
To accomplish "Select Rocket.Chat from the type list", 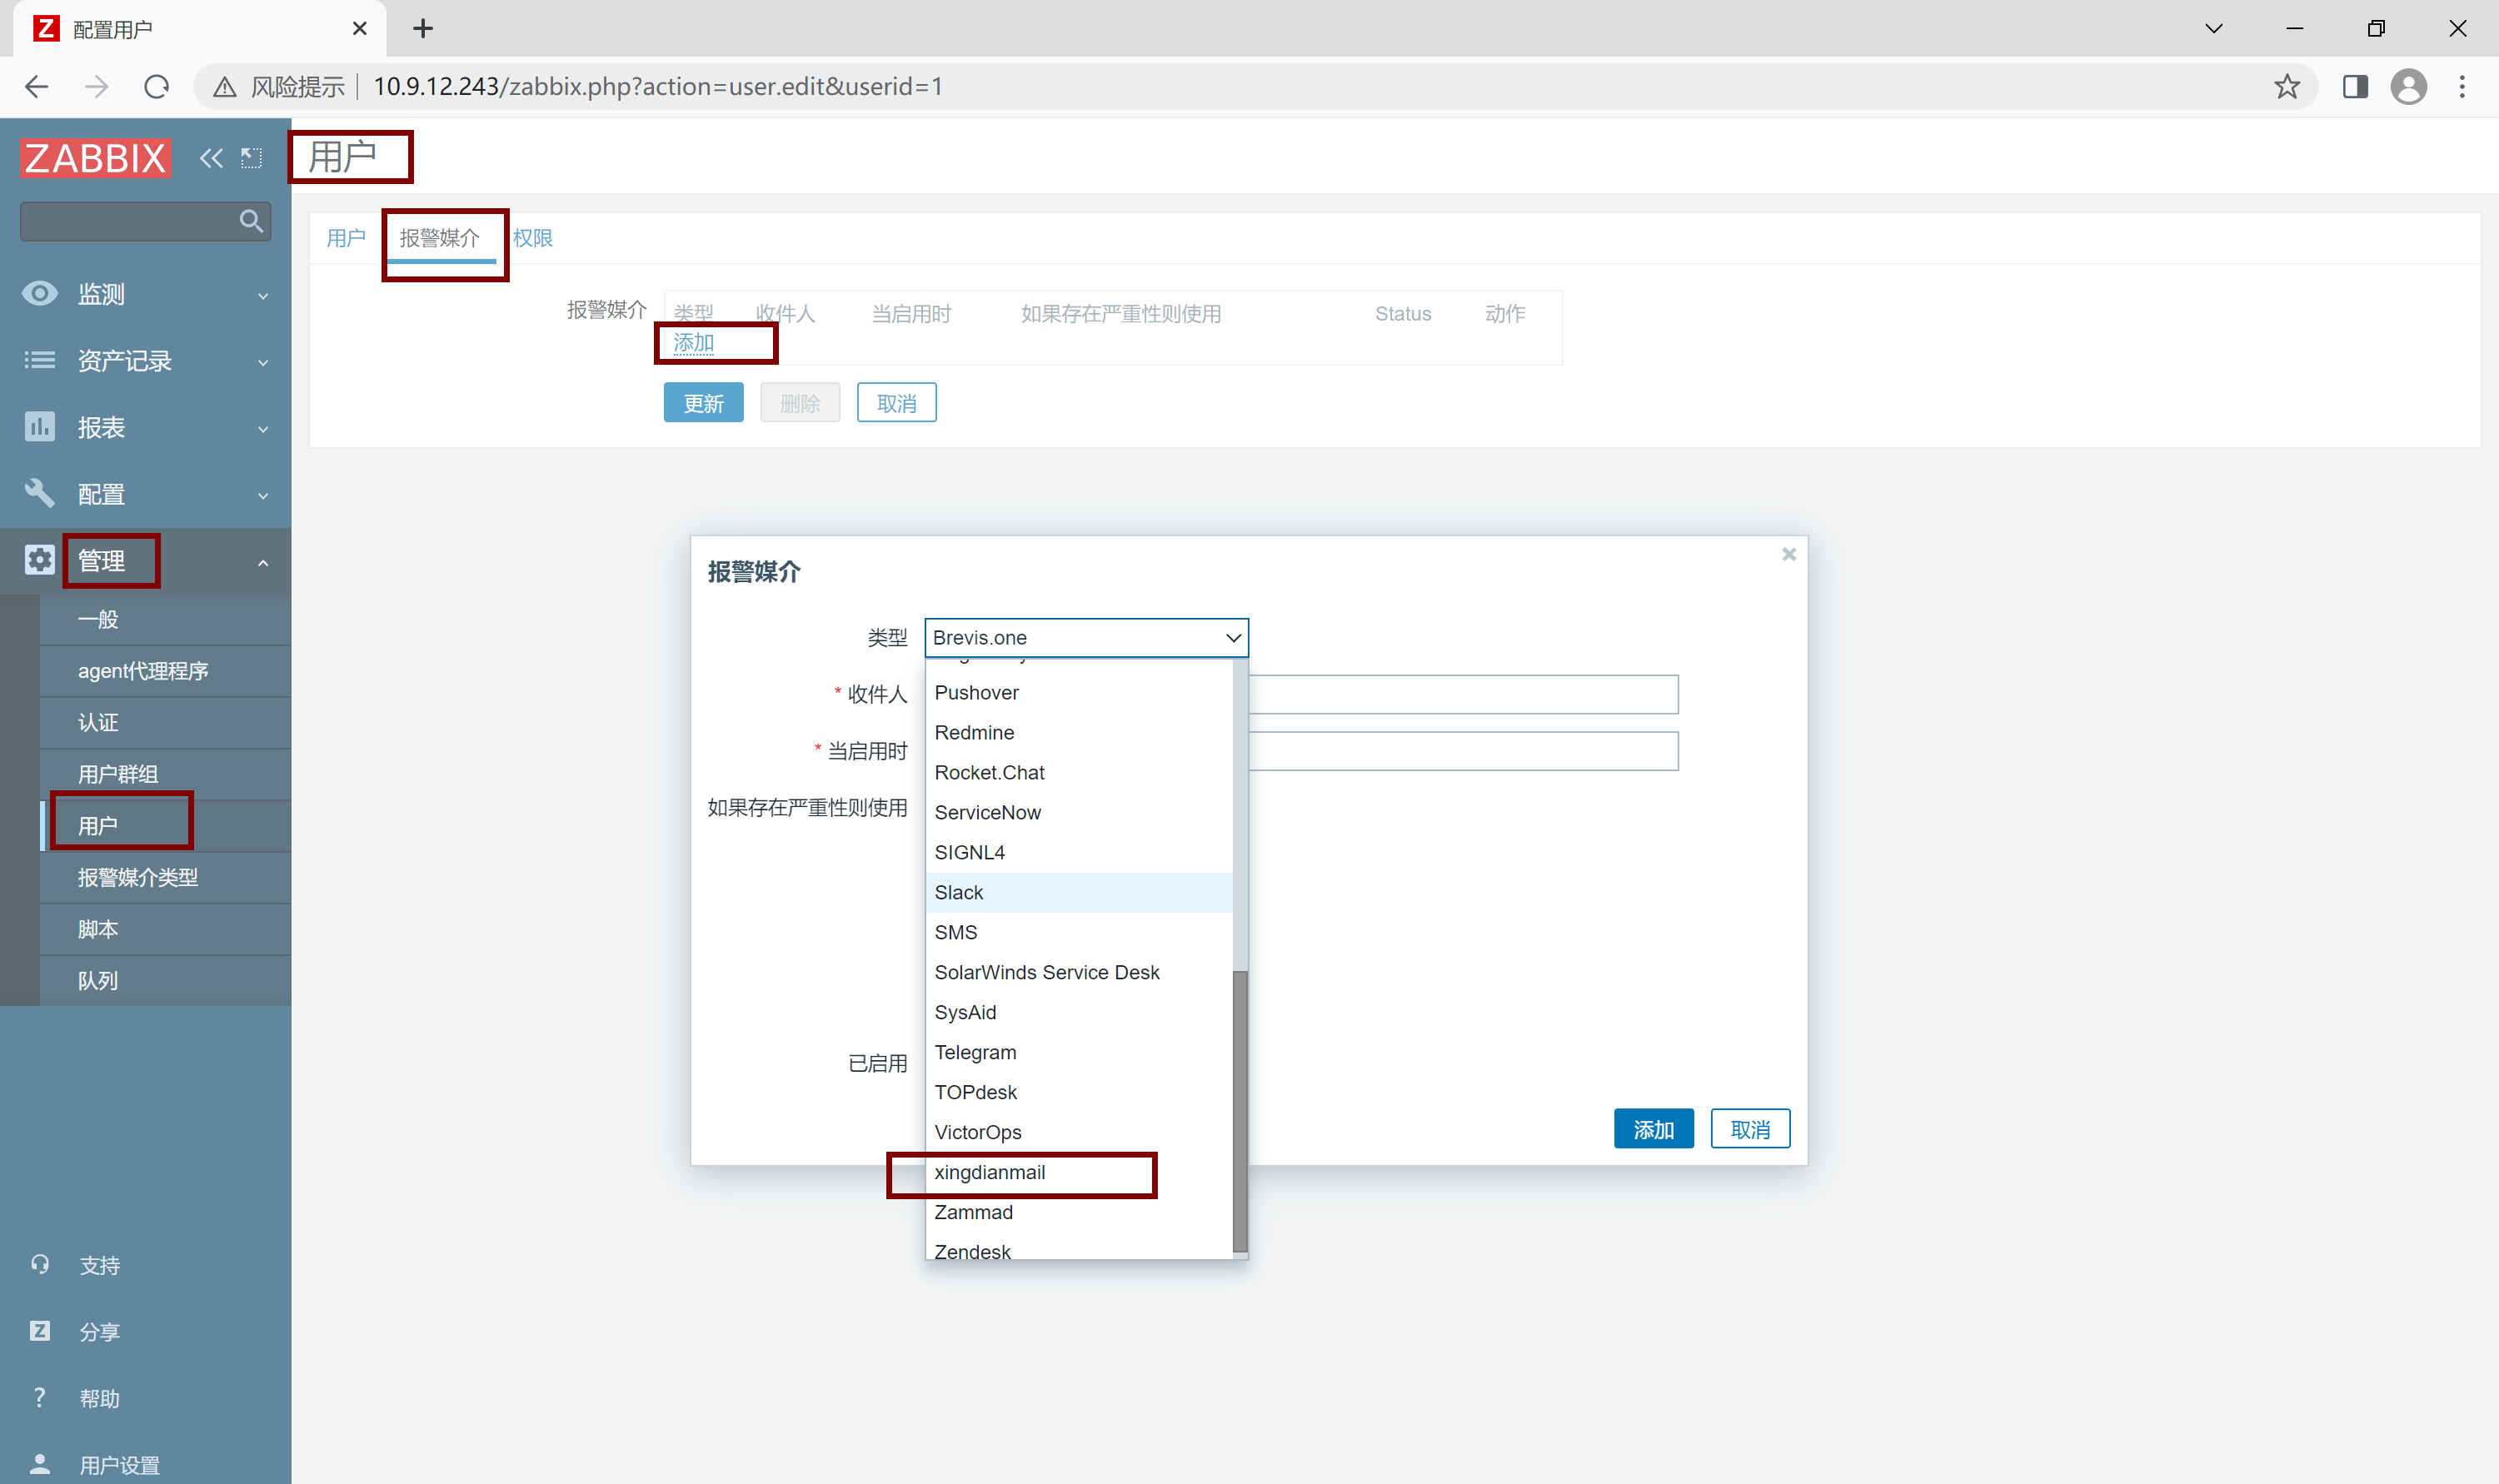I will [x=1079, y=773].
